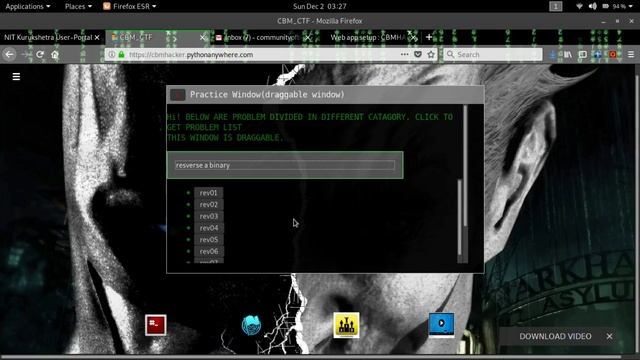The height and width of the screenshot is (360, 640).
Task: Click the Pocket save icon in the address bar
Action: tap(418, 54)
